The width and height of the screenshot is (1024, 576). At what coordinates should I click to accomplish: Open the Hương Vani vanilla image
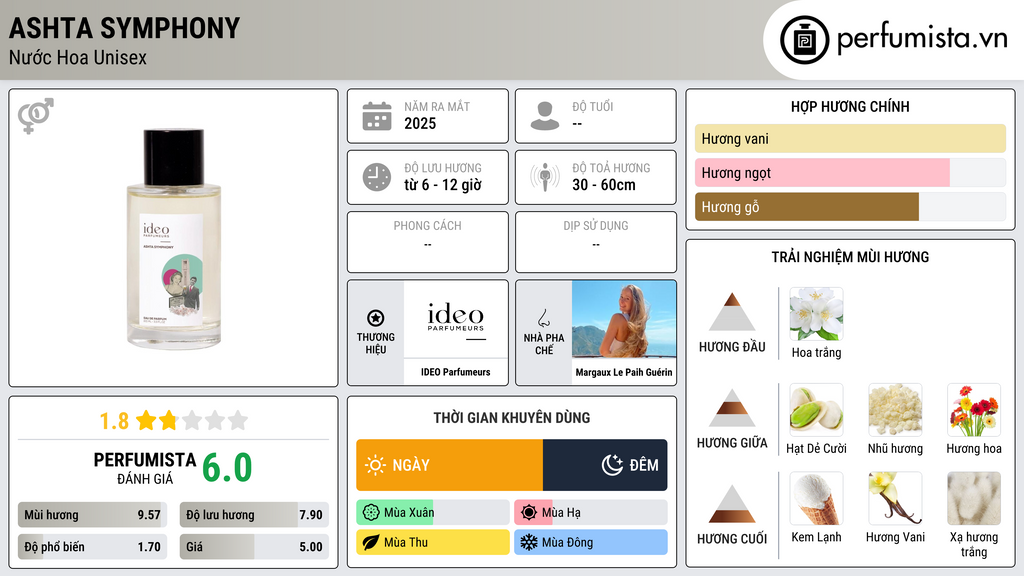[895, 498]
